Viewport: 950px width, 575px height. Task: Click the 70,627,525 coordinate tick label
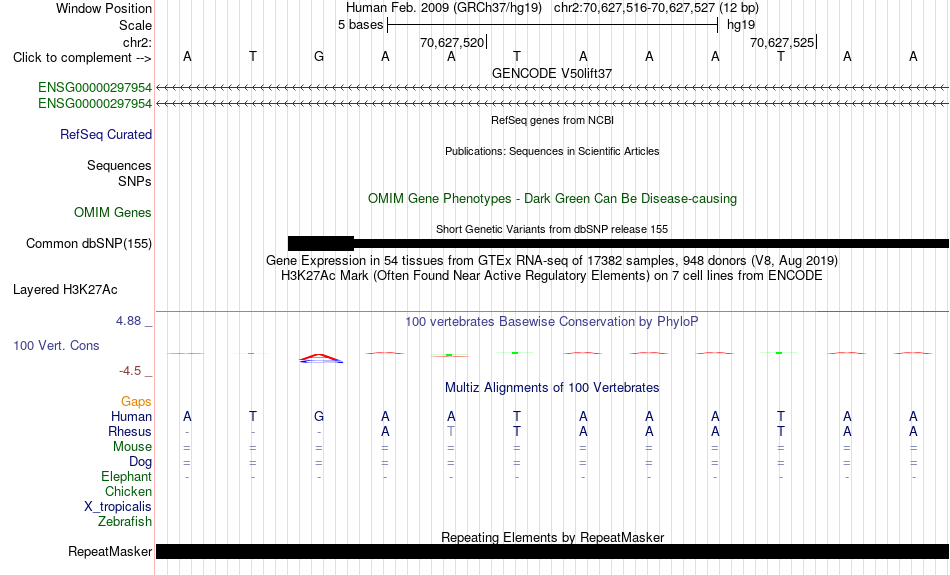point(782,42)
